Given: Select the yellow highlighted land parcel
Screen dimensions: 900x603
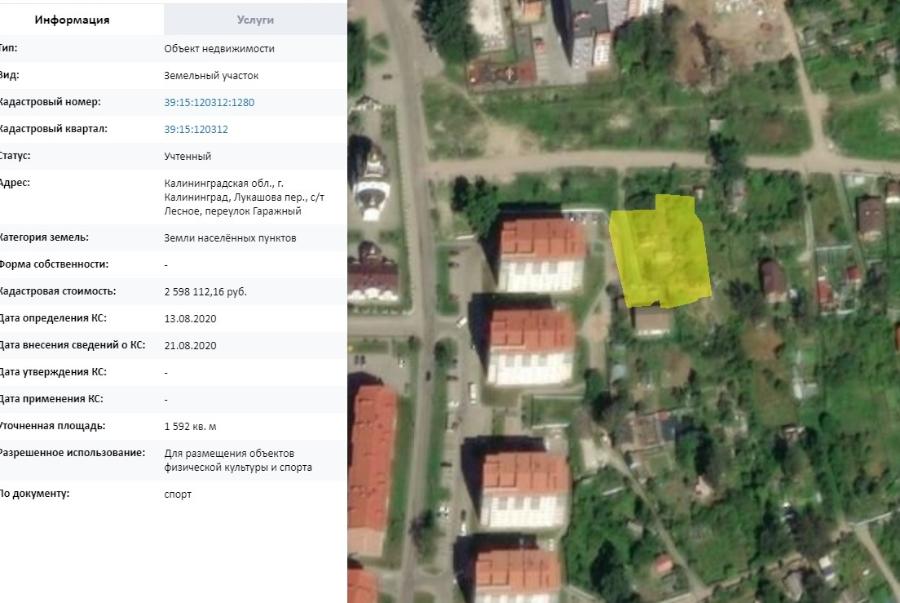Looking at the screenshot, I should [x=659, y=250].
